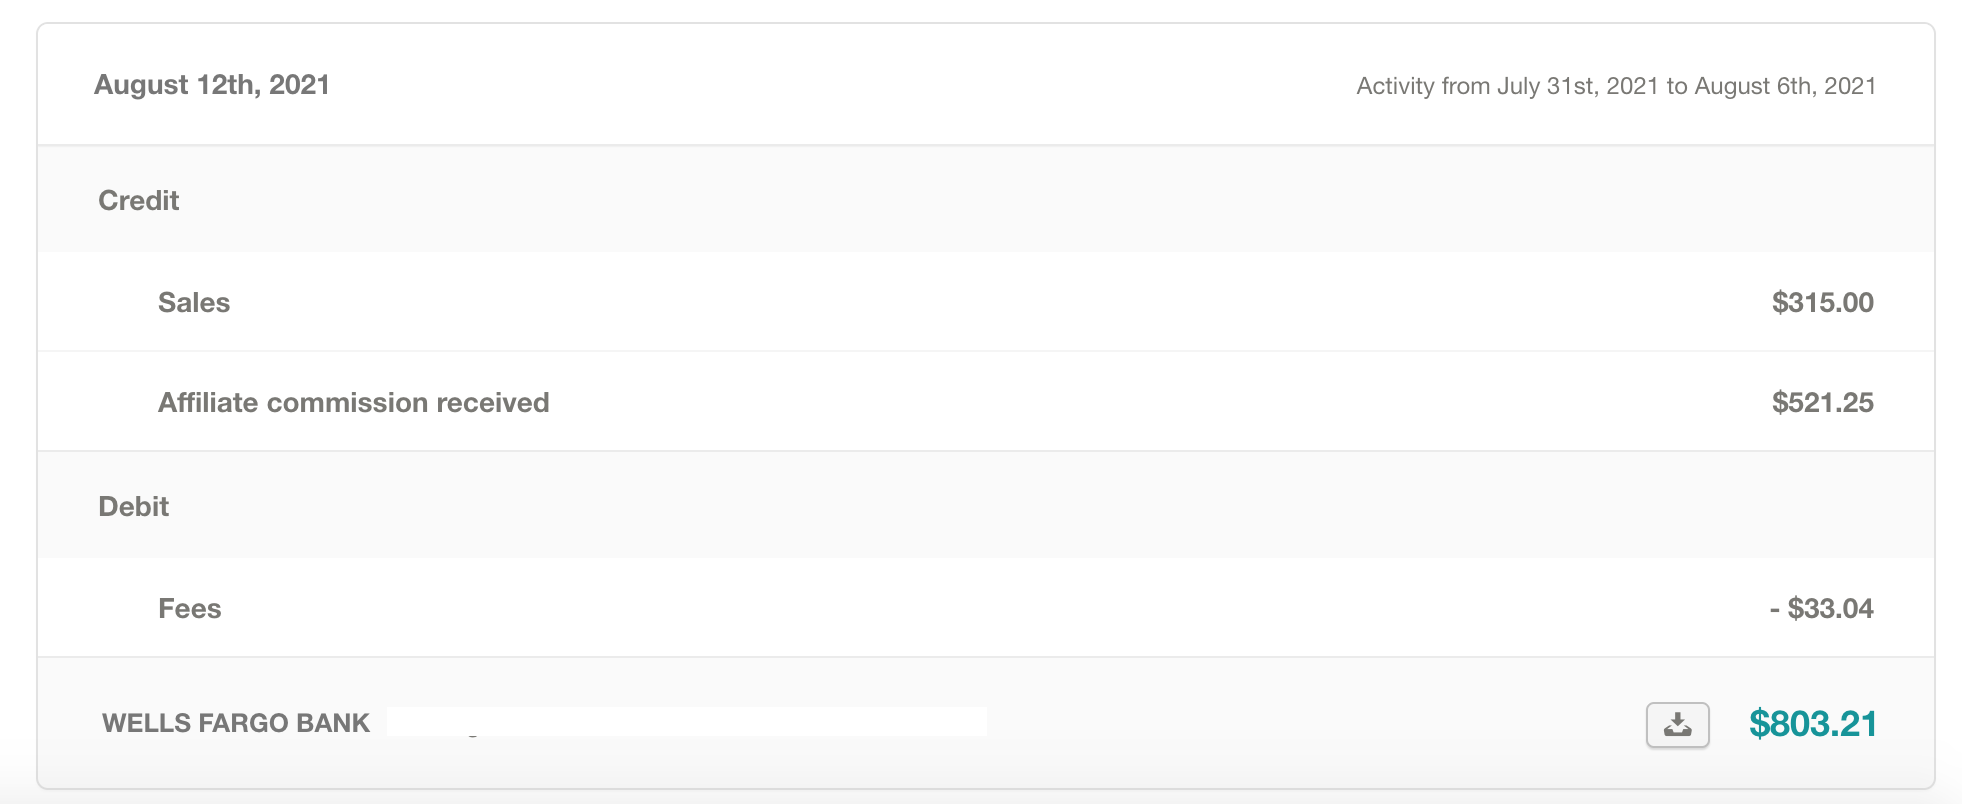Select the $315.00 sales amount
The height and width of the screenshot is (804, 1962).
(x=1822, y=303)
